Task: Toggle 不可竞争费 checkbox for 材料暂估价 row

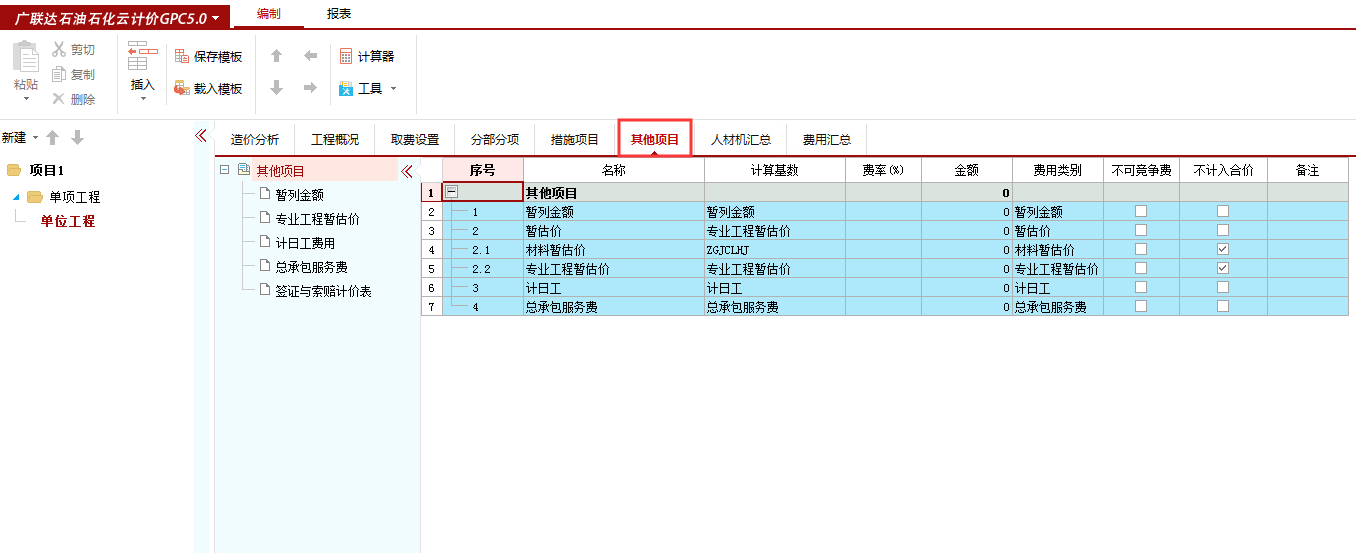Action: pyautogui.click(x=1141, y=249)
